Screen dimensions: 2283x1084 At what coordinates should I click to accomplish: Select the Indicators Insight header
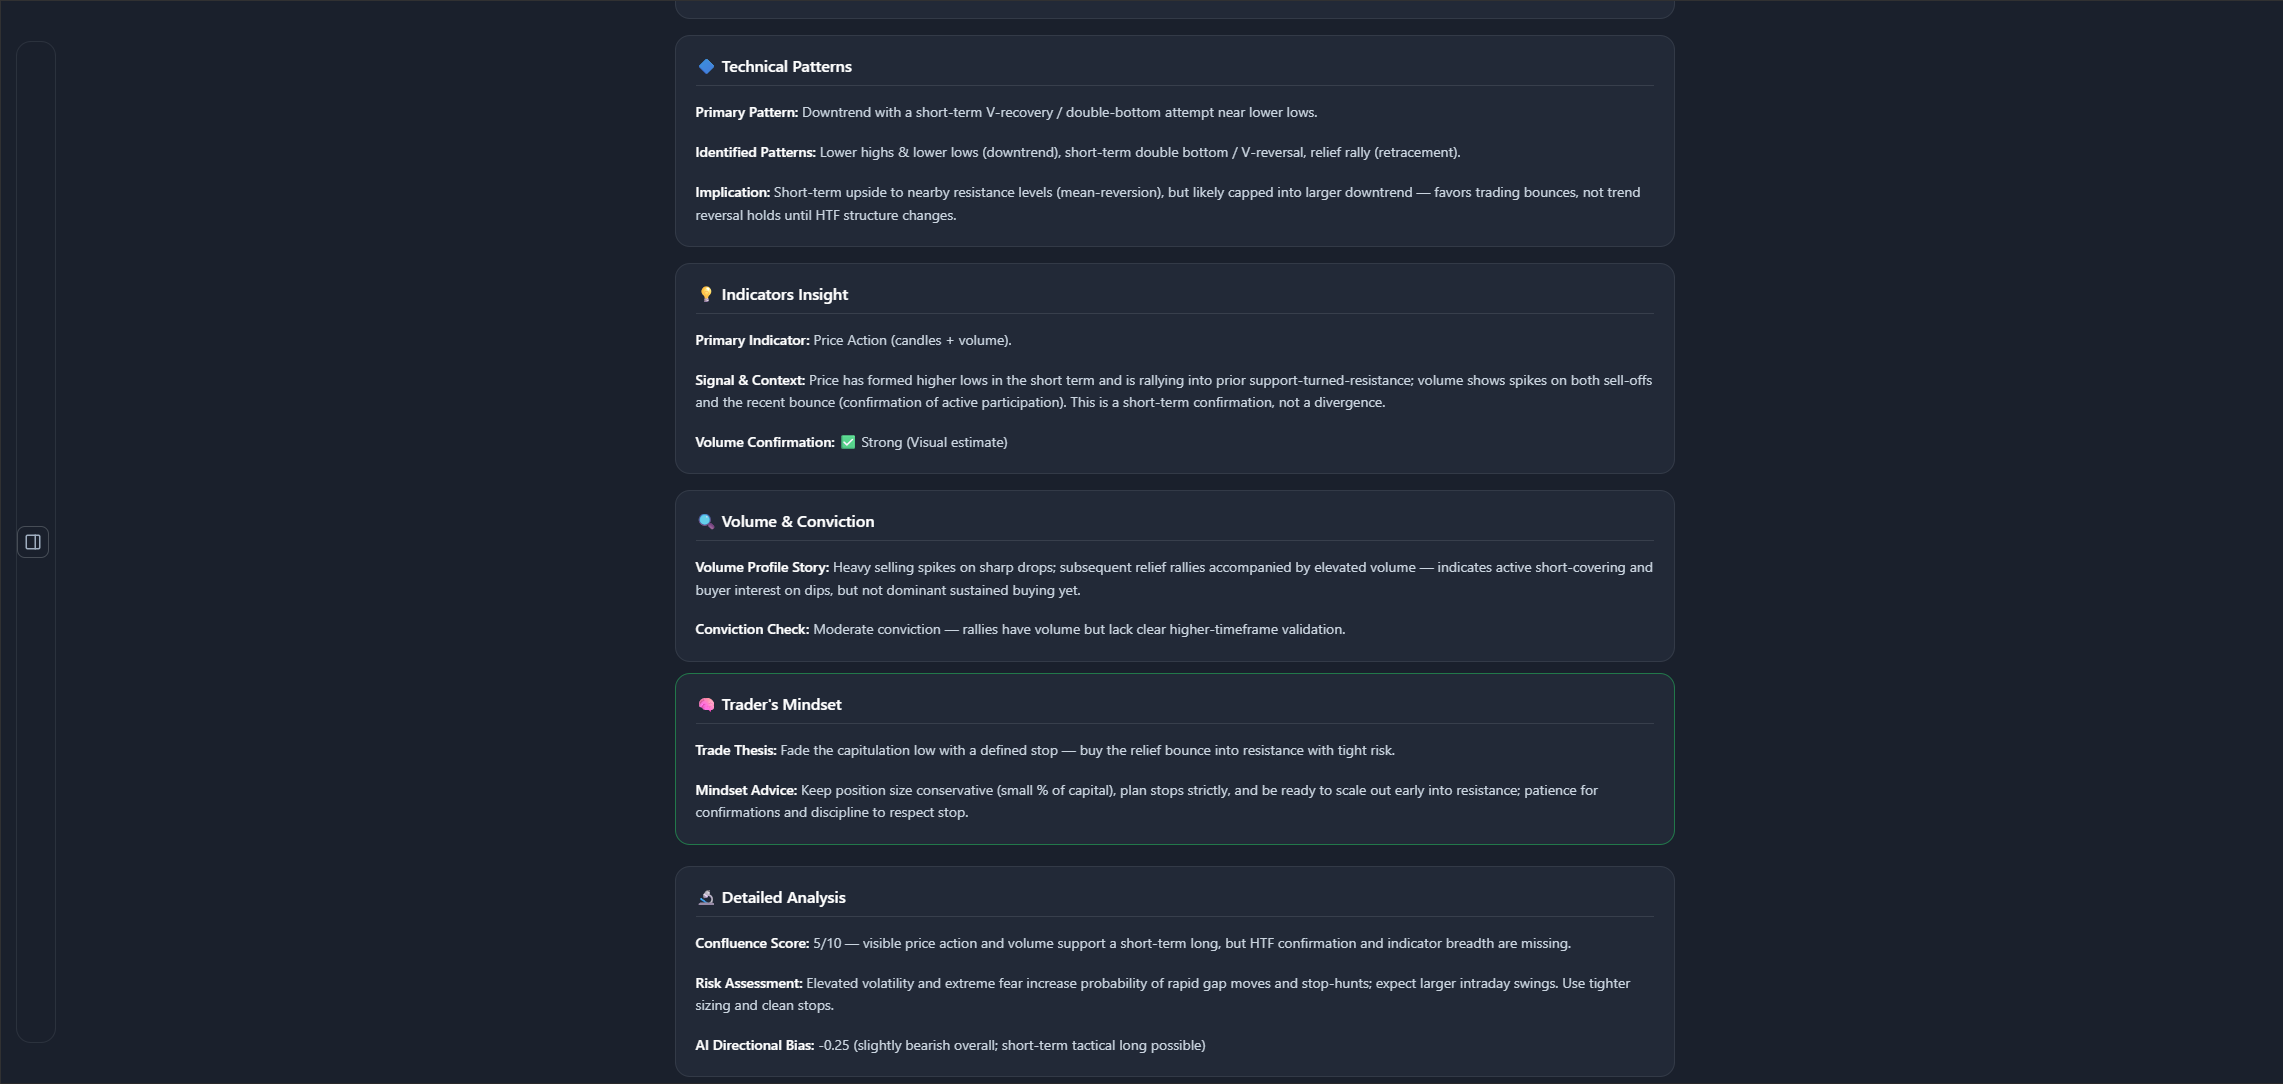click(x=783, y=294)
